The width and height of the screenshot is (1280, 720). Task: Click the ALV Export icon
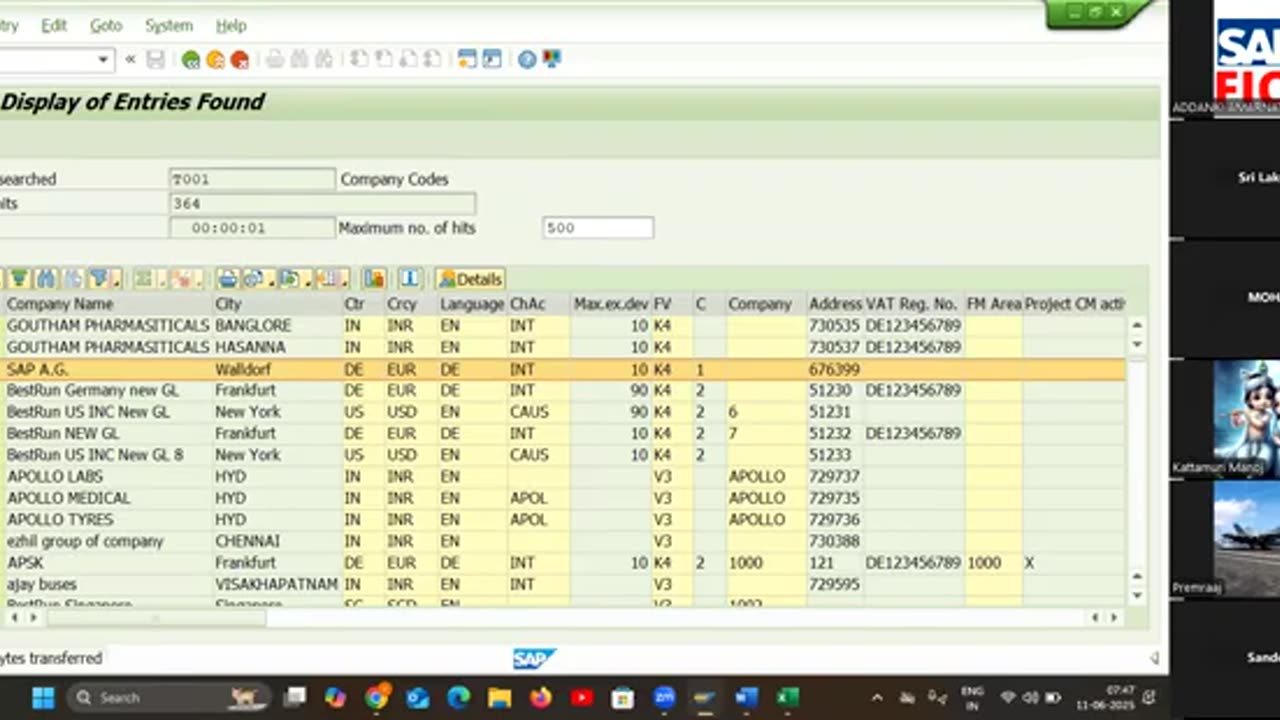(x=288, y=279)
